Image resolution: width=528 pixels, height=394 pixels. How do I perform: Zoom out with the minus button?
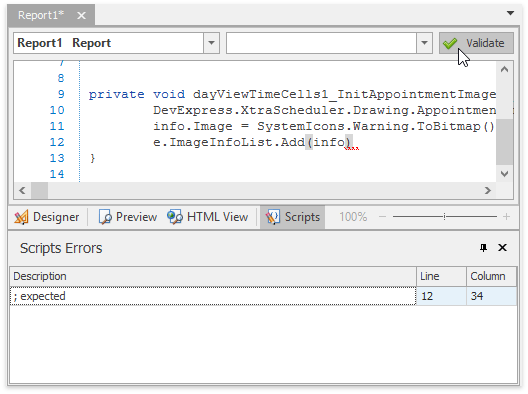coord(382,217)
